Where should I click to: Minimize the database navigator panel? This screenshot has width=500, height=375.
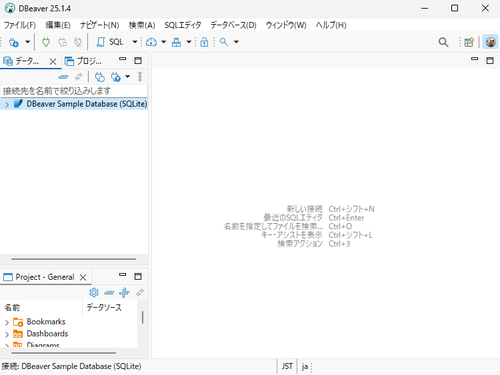123,59
